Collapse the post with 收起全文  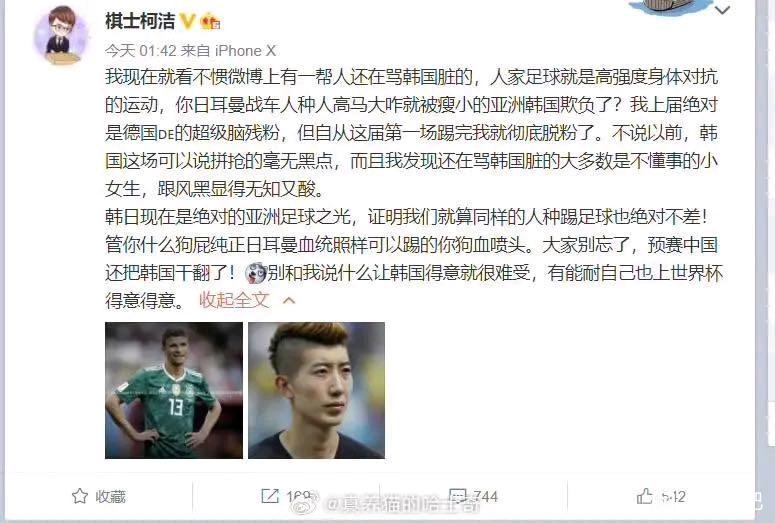(x=234, y=300)
